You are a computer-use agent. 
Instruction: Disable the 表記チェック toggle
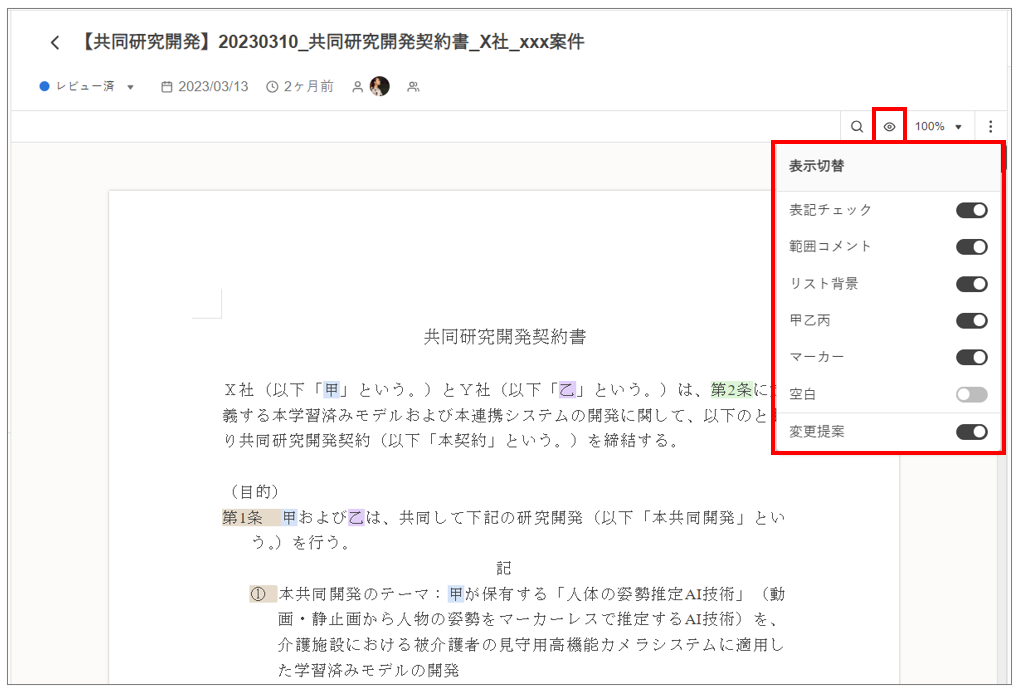click(971, 210)
